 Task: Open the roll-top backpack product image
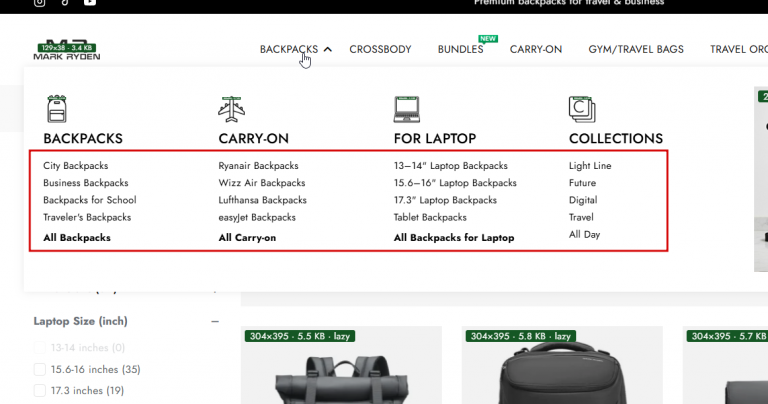tap(341, 365)
